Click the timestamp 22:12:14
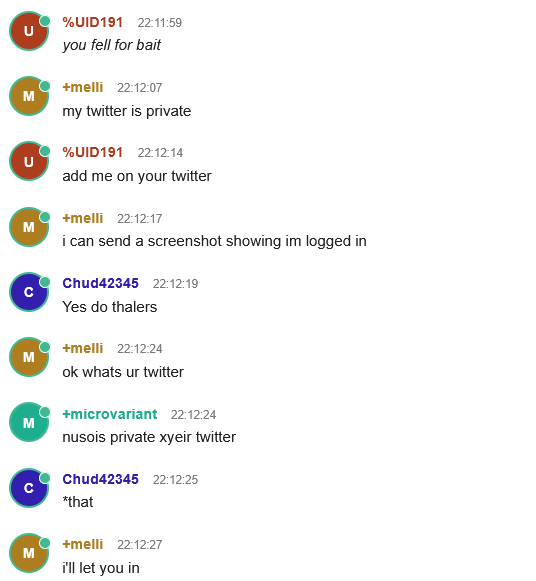 (x=160, y=153)
